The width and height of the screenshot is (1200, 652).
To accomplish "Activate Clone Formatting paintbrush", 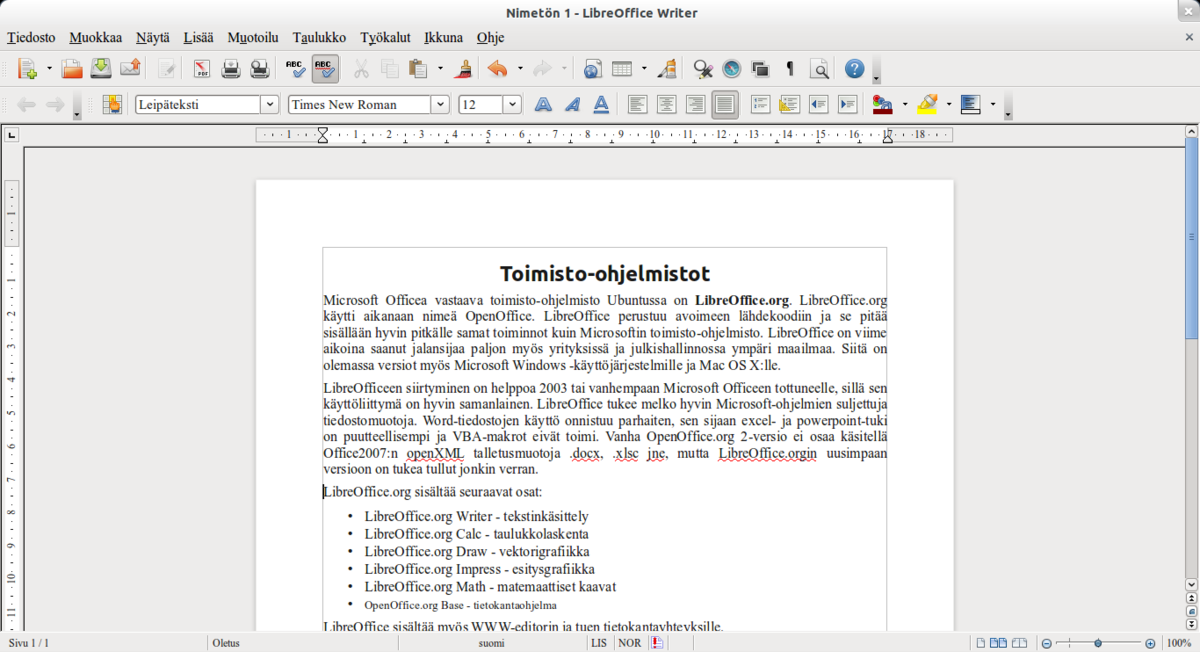I will point(463,69).
